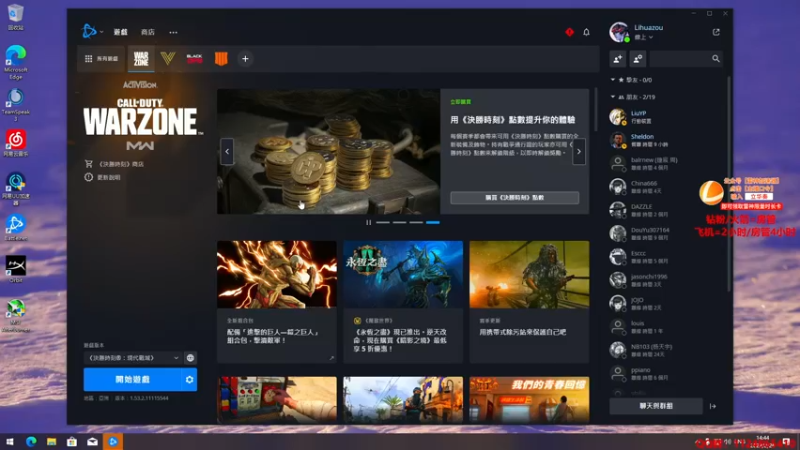This screenshot has height=450, width=800.
Task: Select friend LiuYP
Action: click(x=666, y=117)
